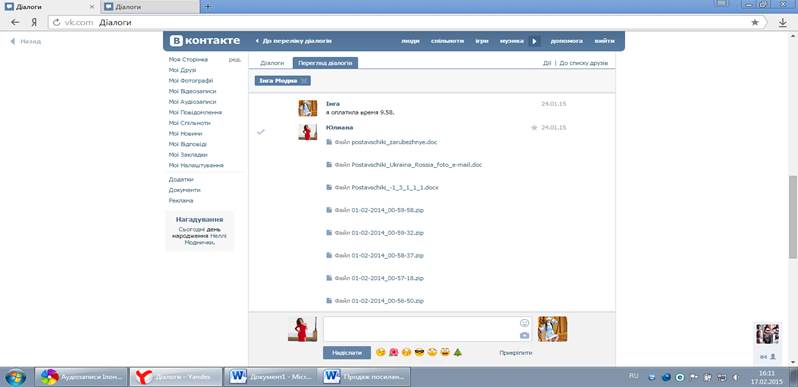Click the RU language indicator
The image size is (798, 387).
click(x=634, y=376)
